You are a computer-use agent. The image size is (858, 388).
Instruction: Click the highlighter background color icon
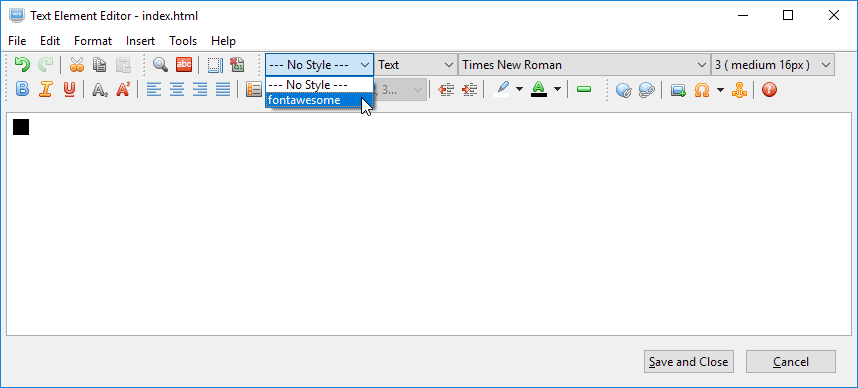coord(501,89)
